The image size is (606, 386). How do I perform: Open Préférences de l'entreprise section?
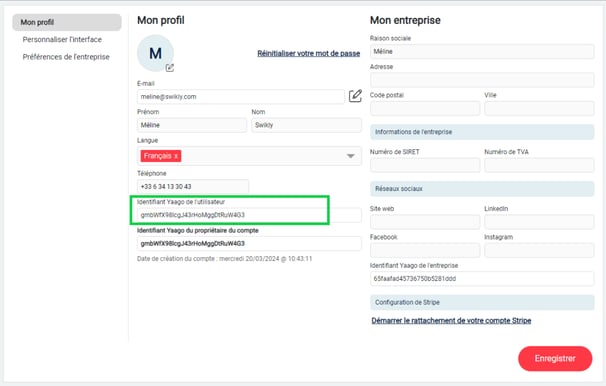66,57
